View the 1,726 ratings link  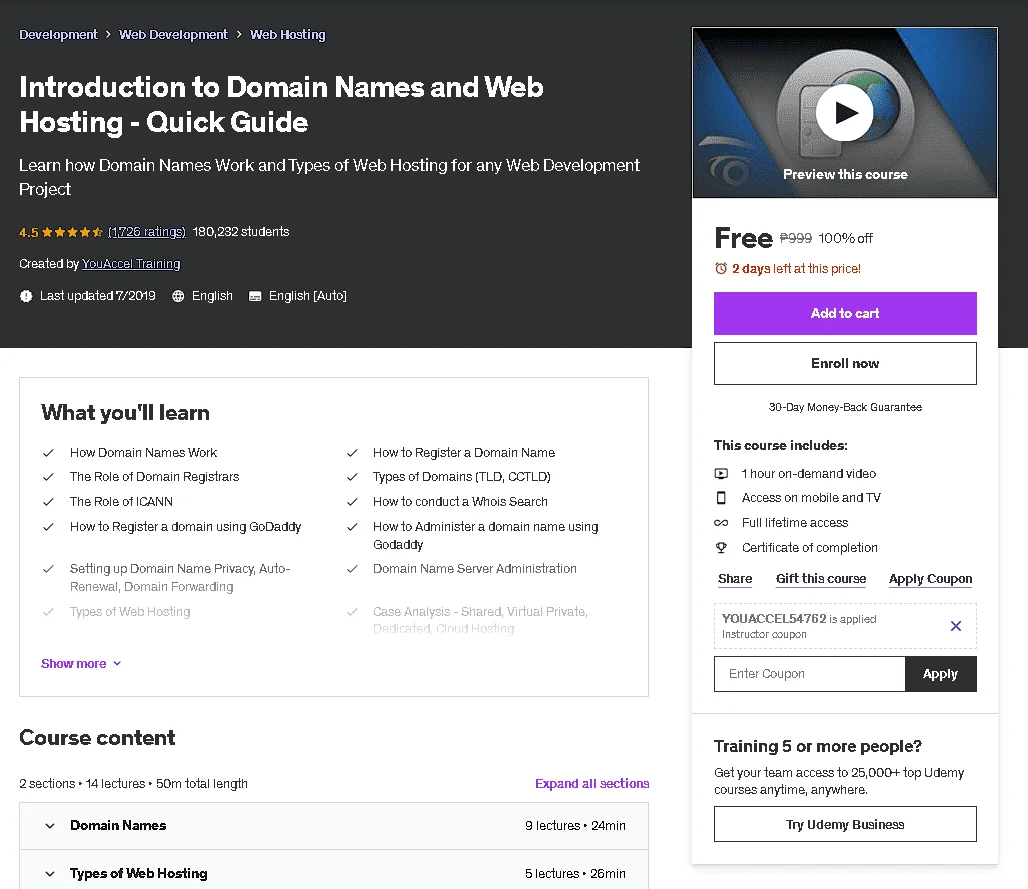[147, 232]
